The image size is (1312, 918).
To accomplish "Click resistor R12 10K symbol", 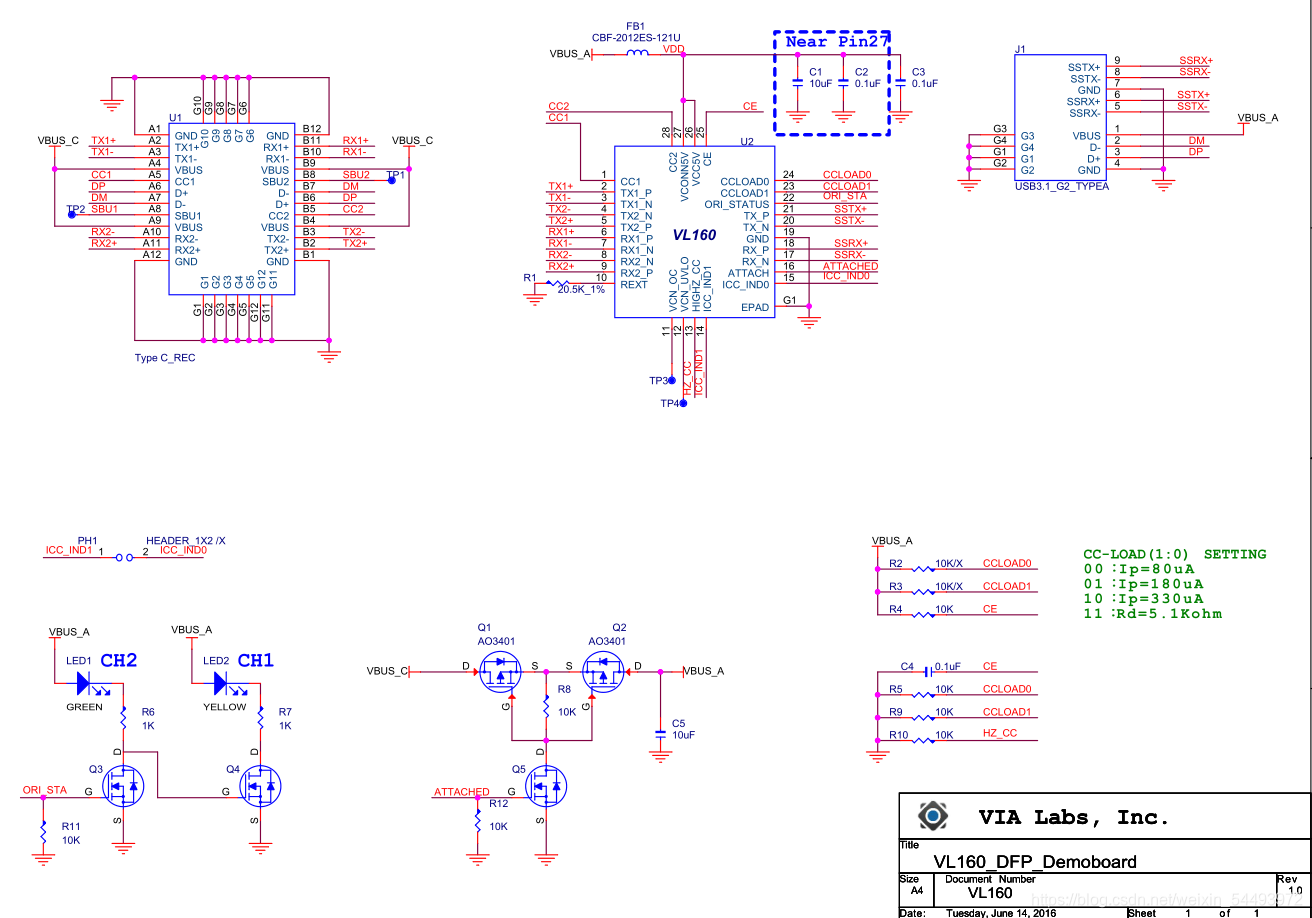I will 478,820.
